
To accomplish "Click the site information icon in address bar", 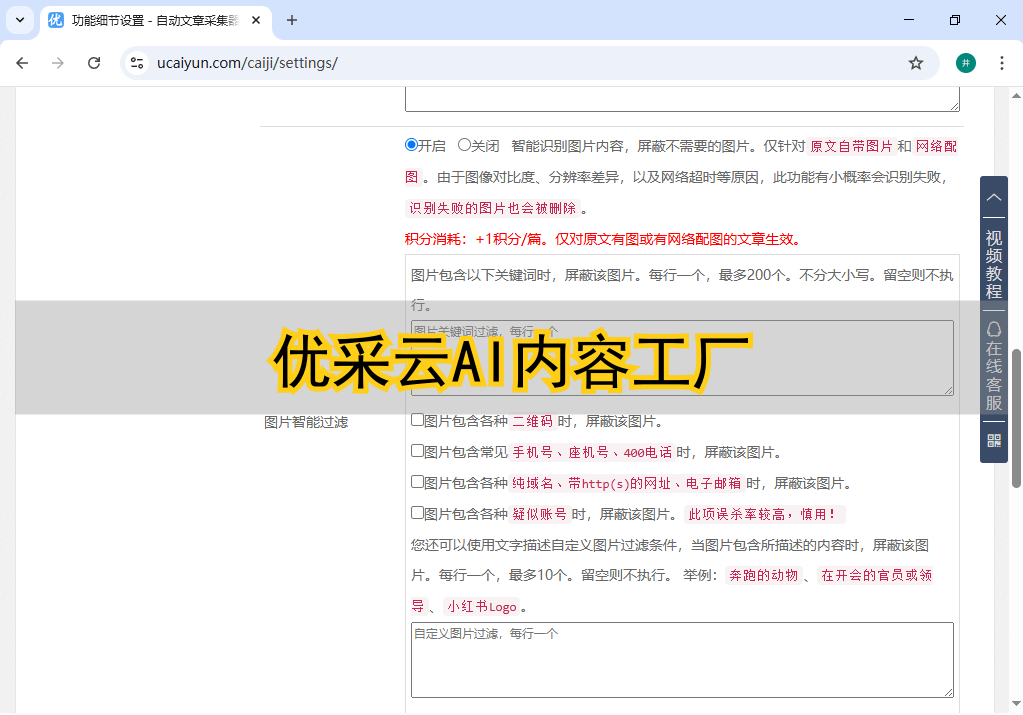I will pyautogui.click(x=138, y=63).
